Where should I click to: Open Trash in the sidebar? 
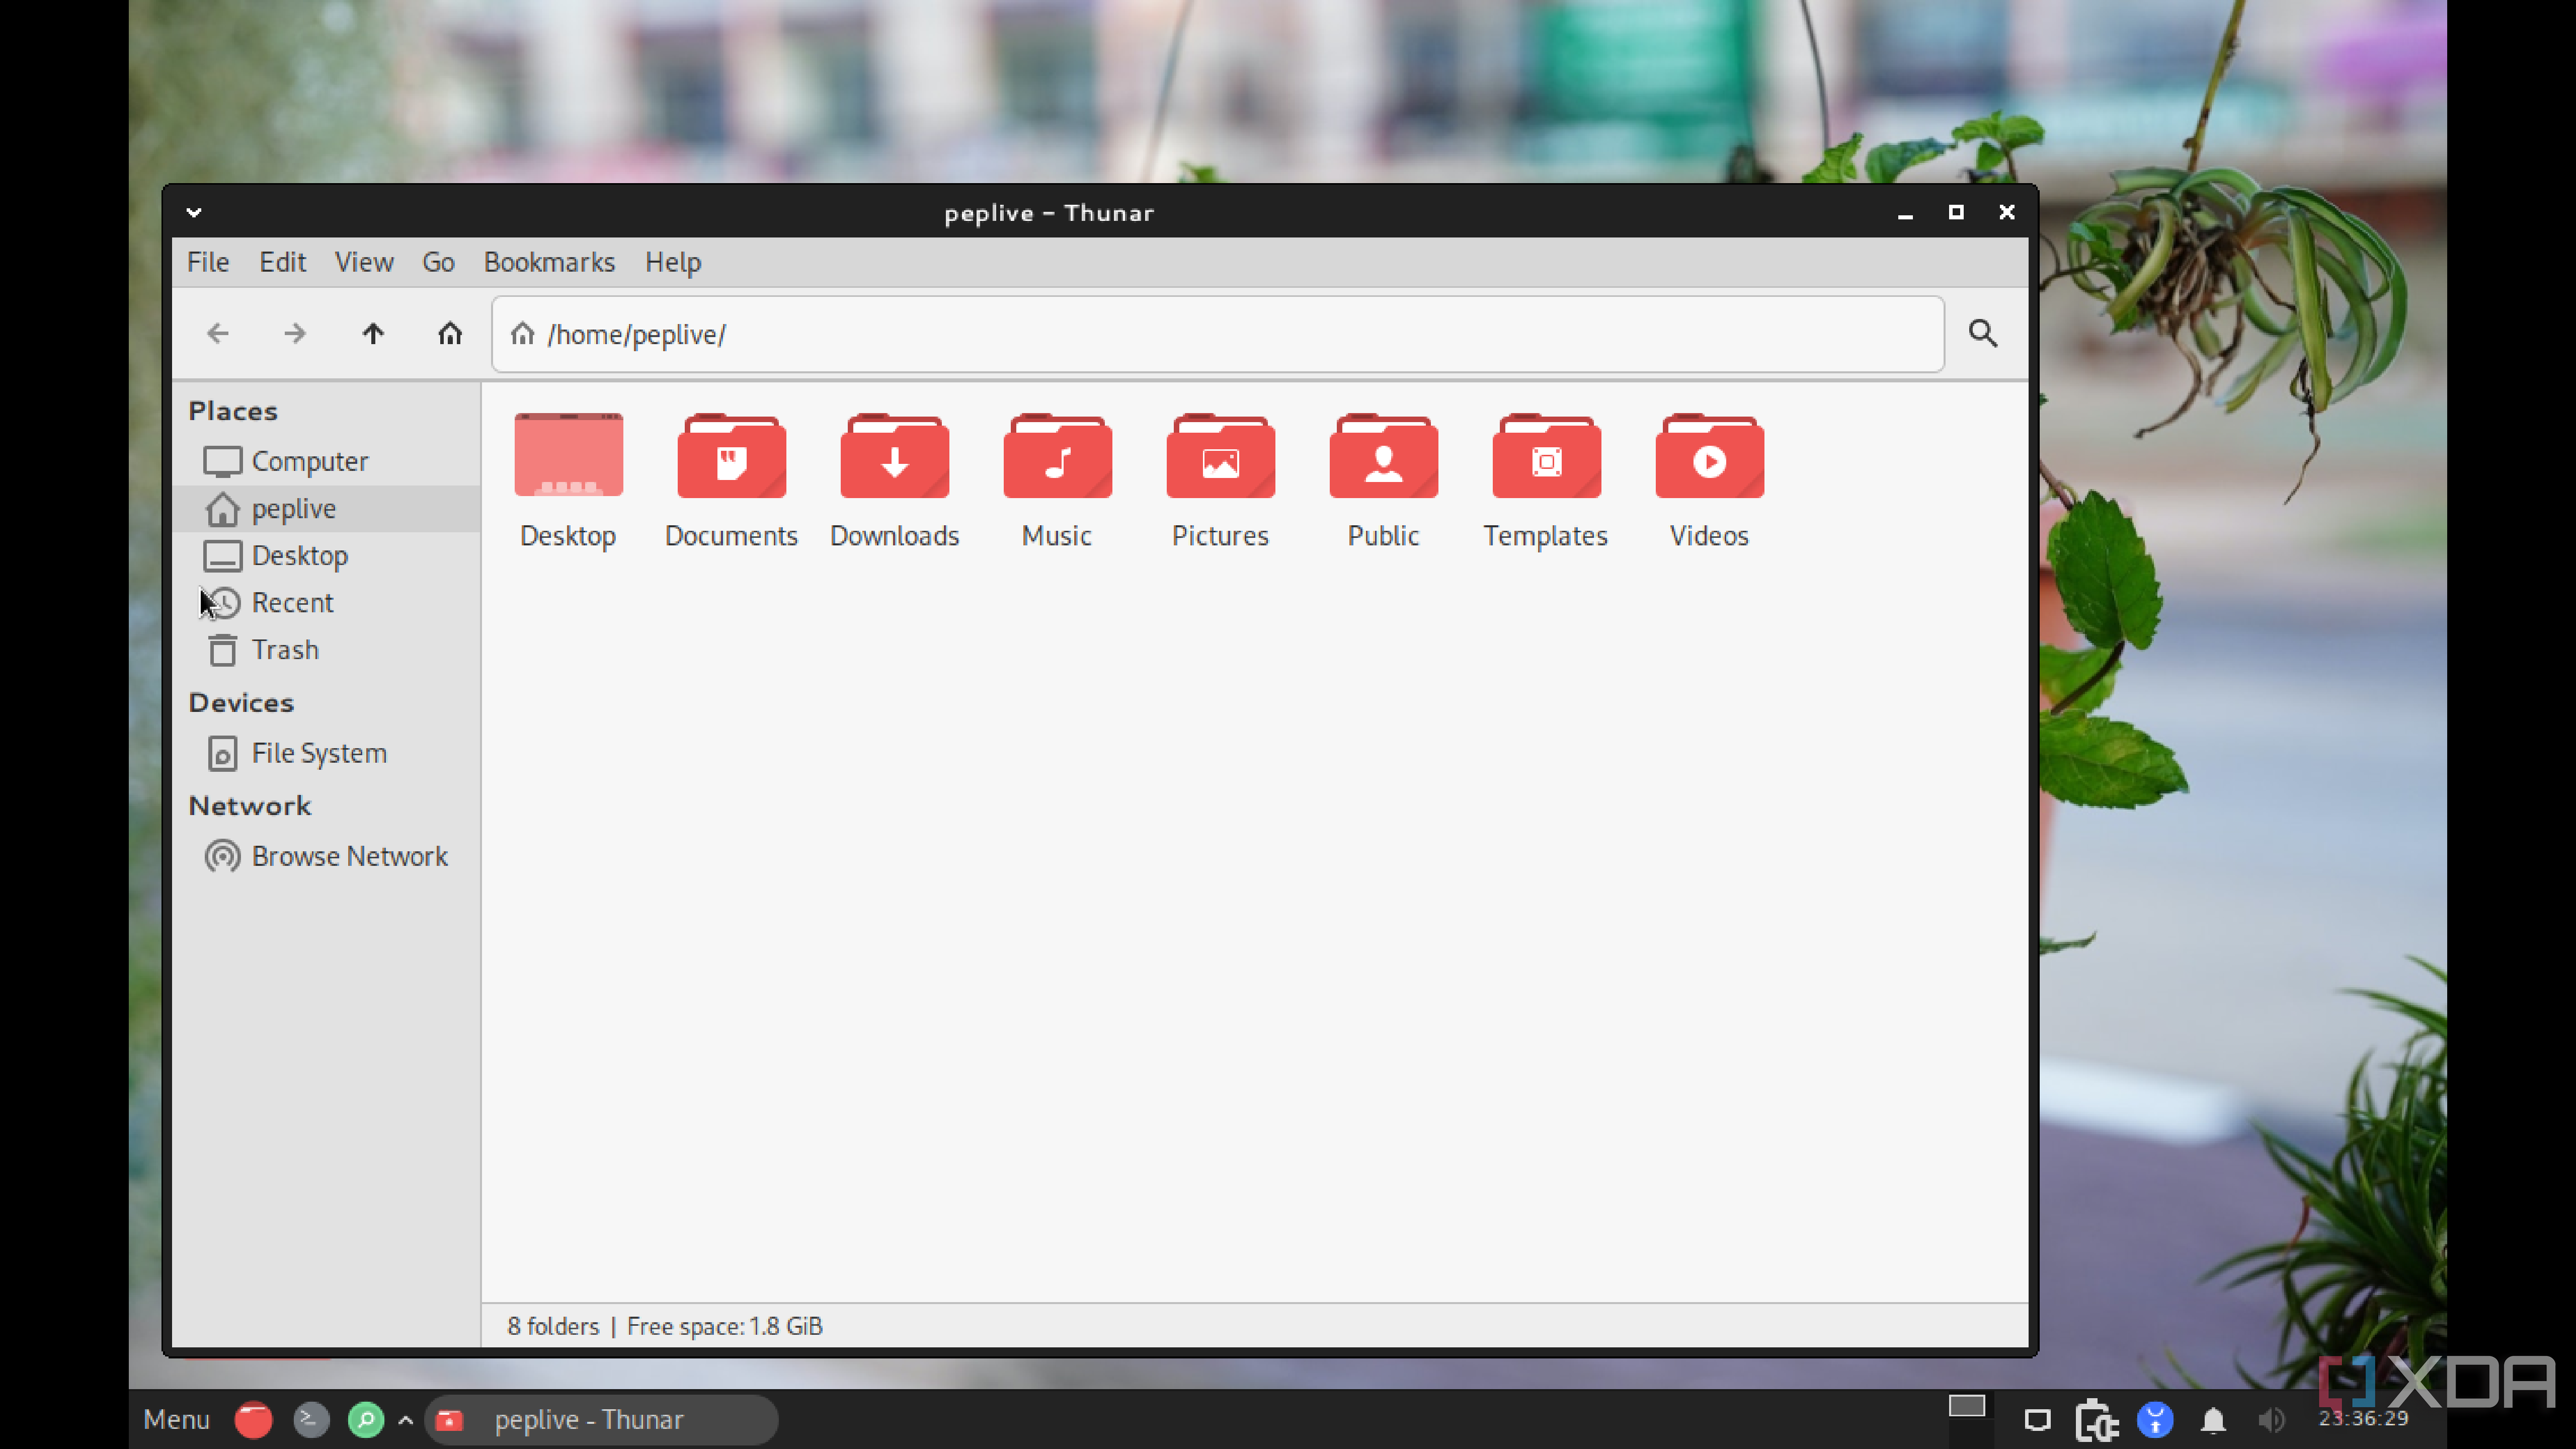pyautogui.click(x=326, y=649)
